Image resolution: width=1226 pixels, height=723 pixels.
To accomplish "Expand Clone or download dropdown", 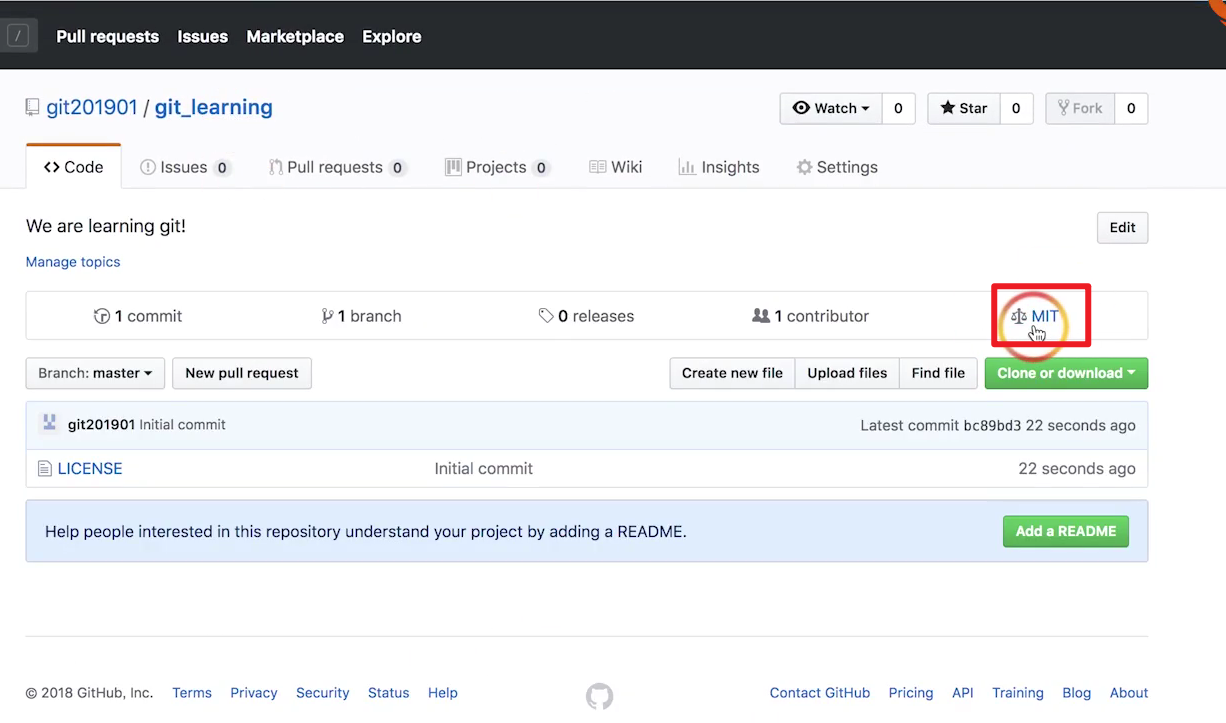I will [x=1066, y=373].
